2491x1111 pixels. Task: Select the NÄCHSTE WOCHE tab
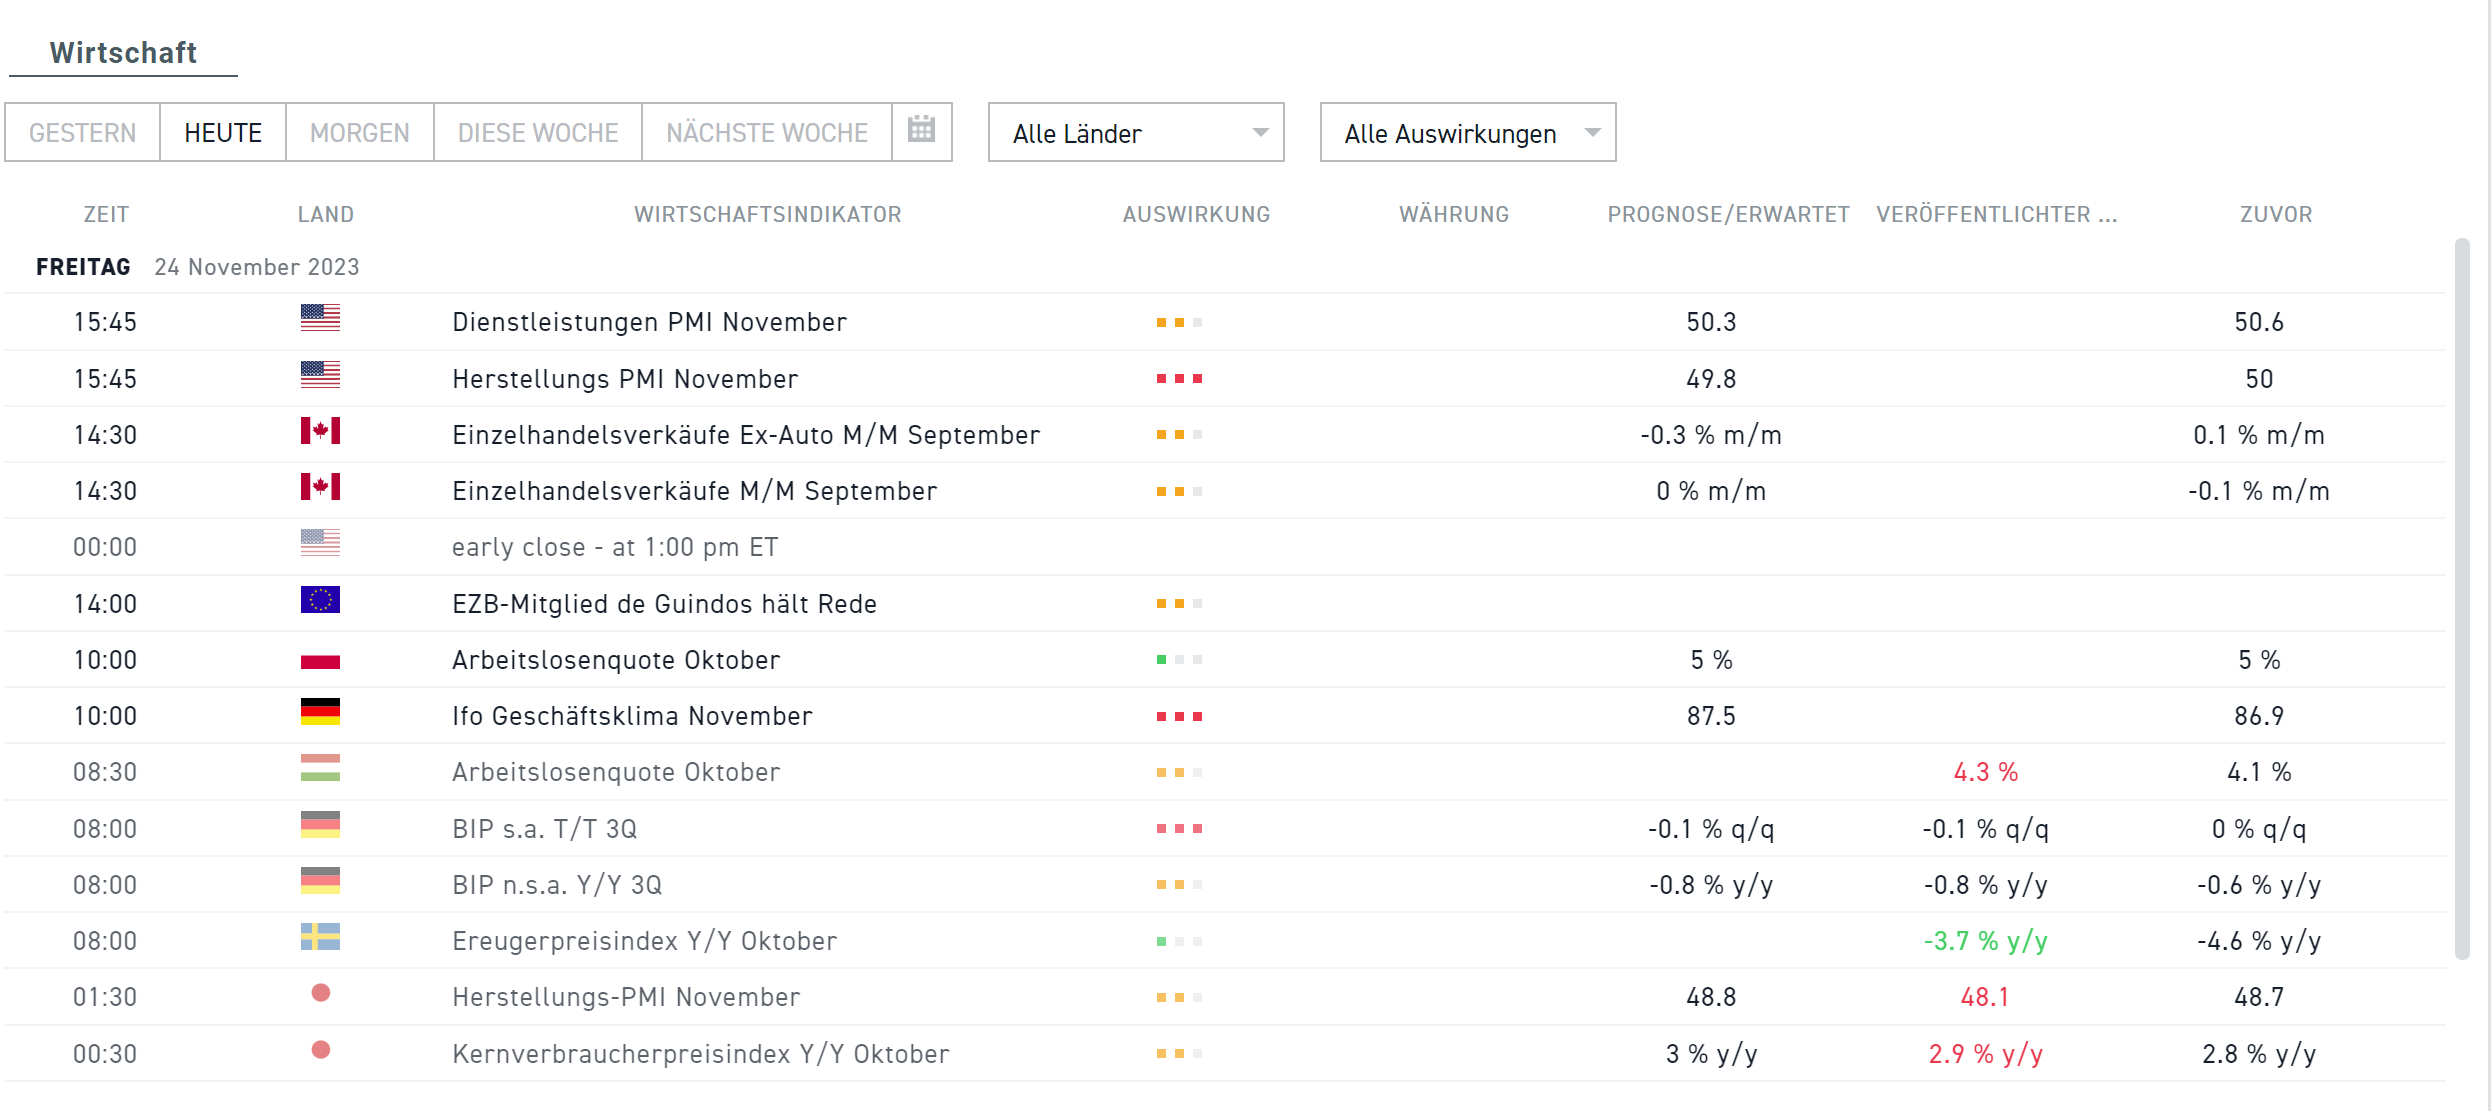[x=766, y=131]
